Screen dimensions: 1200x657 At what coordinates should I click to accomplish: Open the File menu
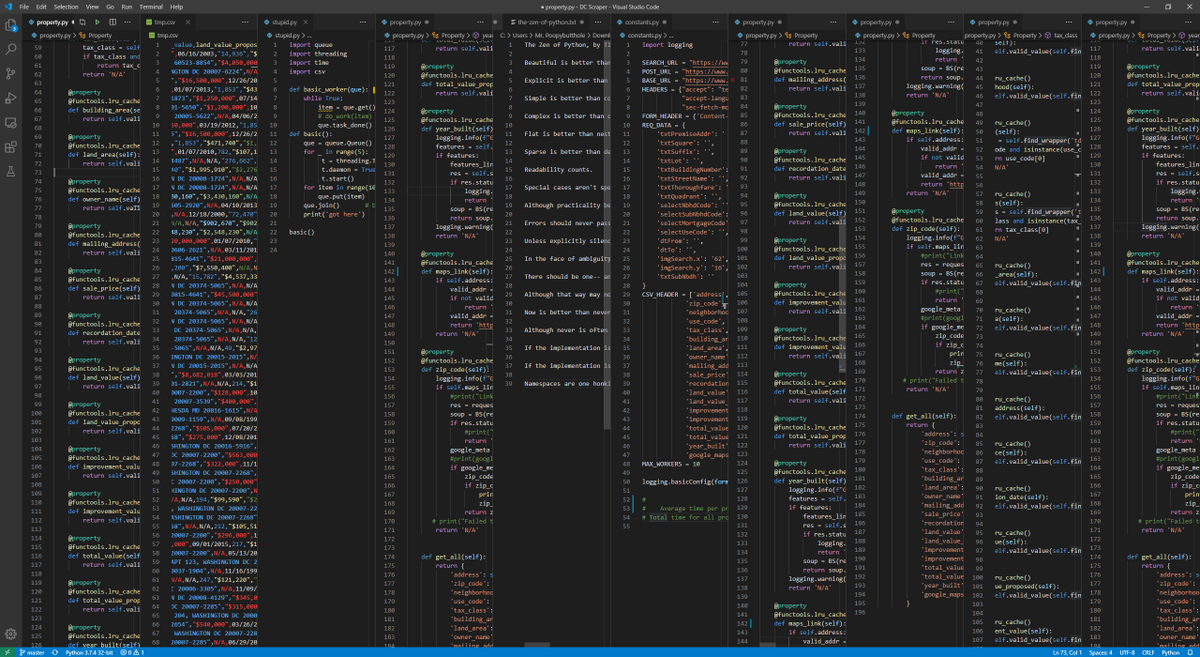[24, 6]
